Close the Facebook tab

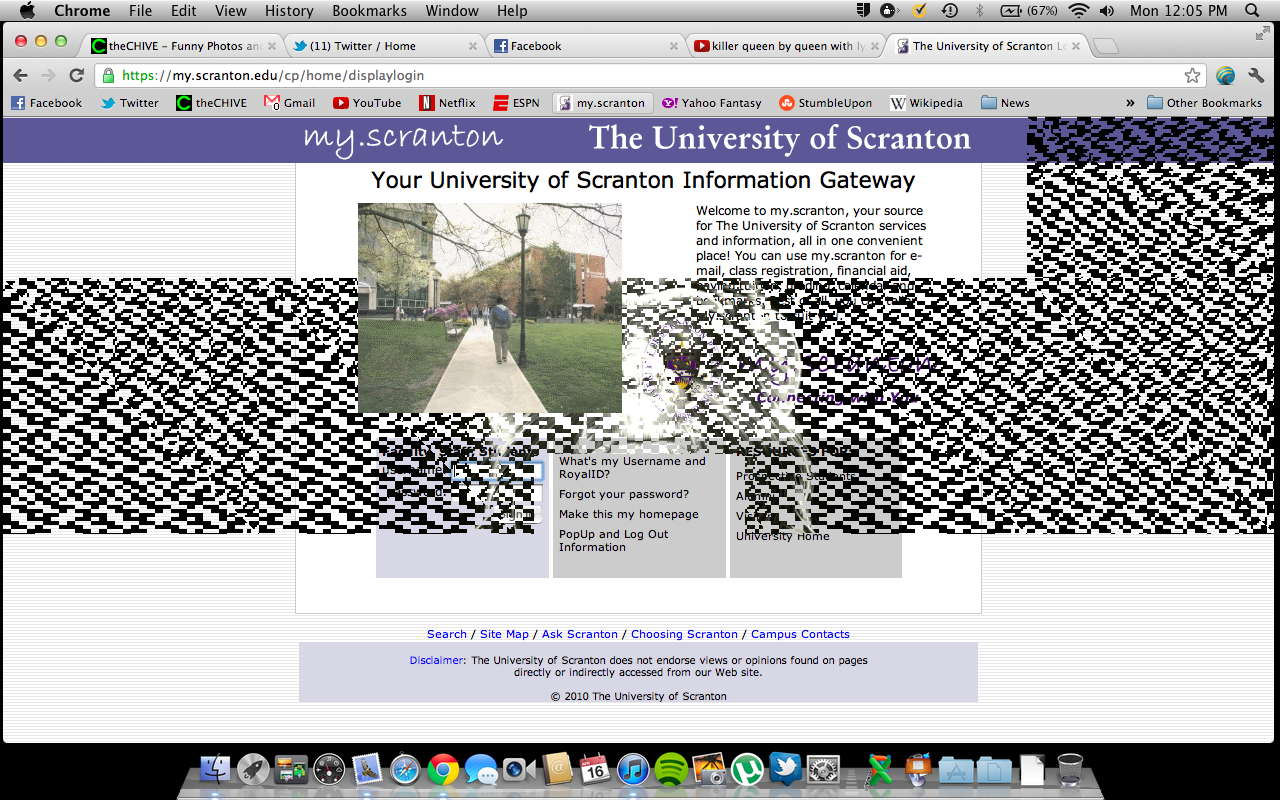pos(674,46)
